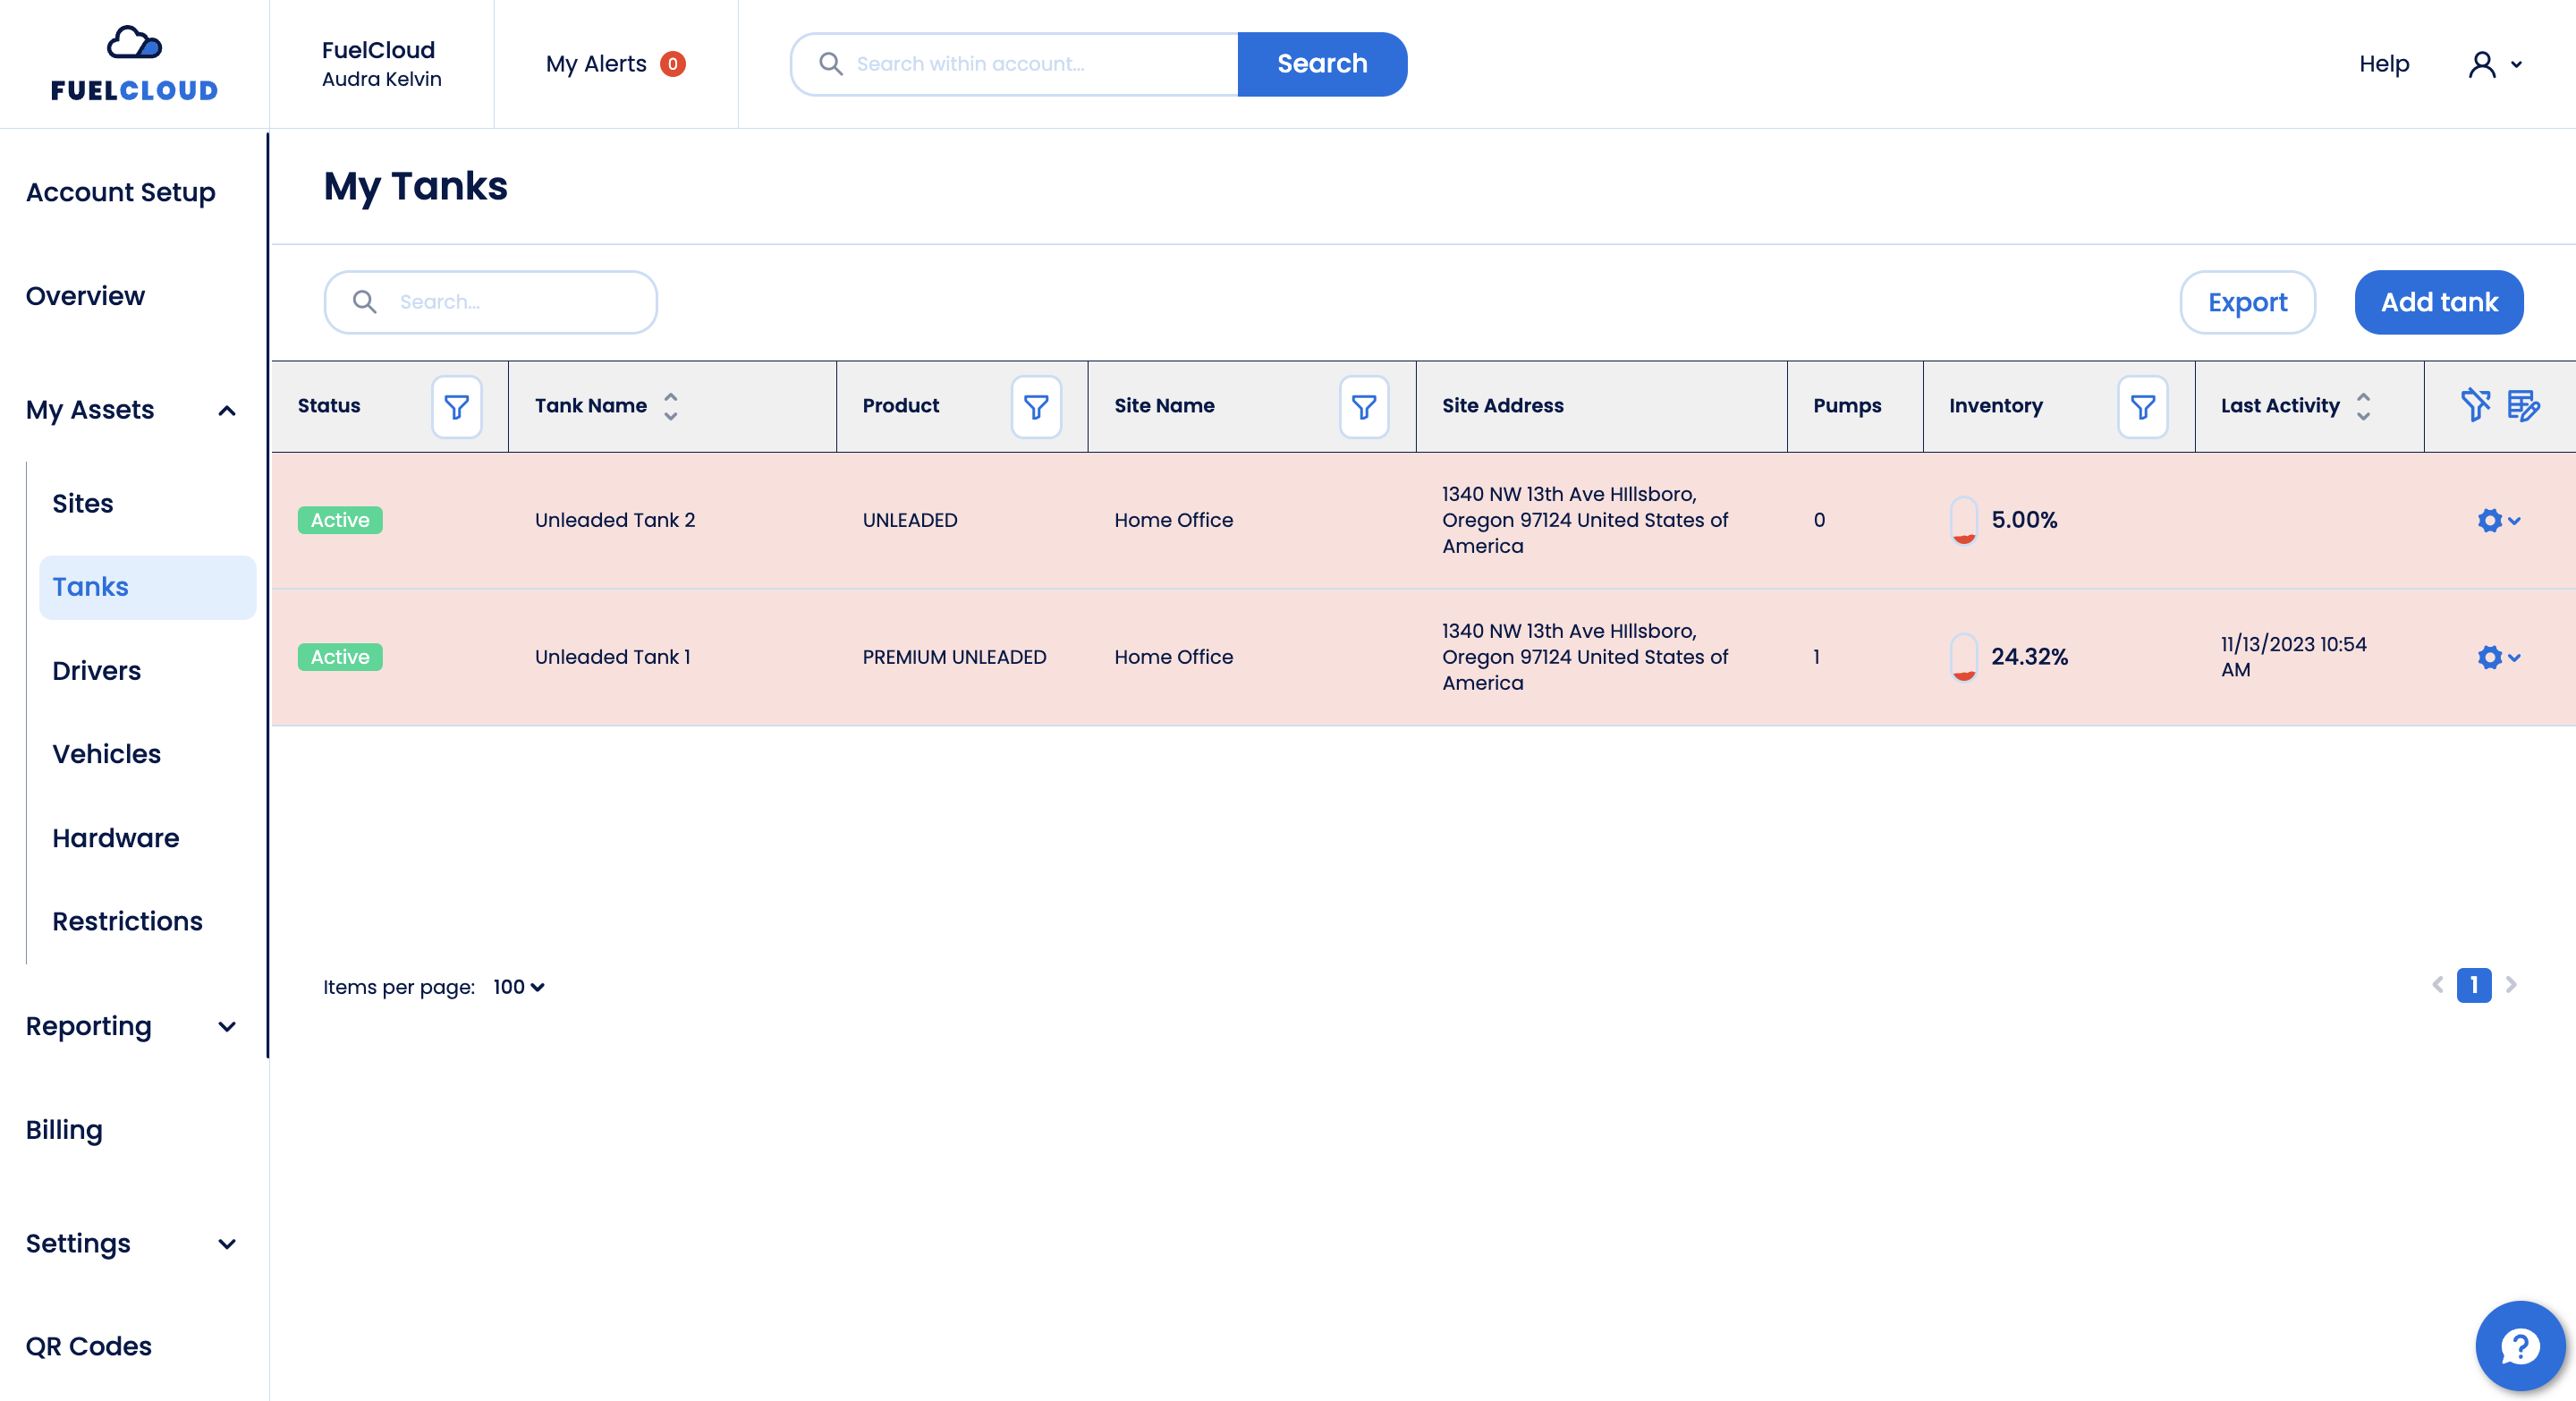Sort table by Tank Name
Image resolution: width=2576 pixels, height=1401 pixels.
click(670, 406)
